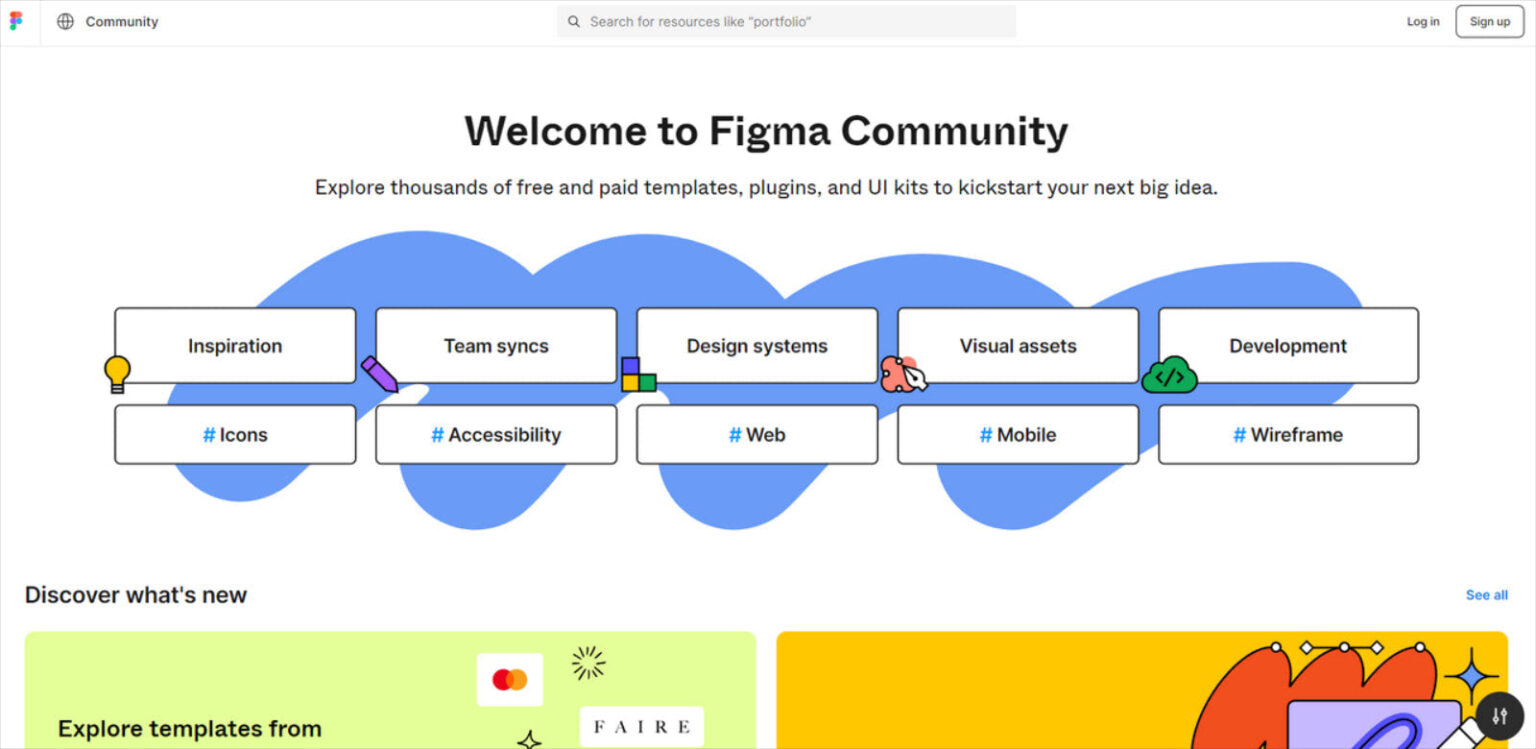Click the cursor sticker near Visual assets
Viewport: 1536px width, 749px height.
905,377
